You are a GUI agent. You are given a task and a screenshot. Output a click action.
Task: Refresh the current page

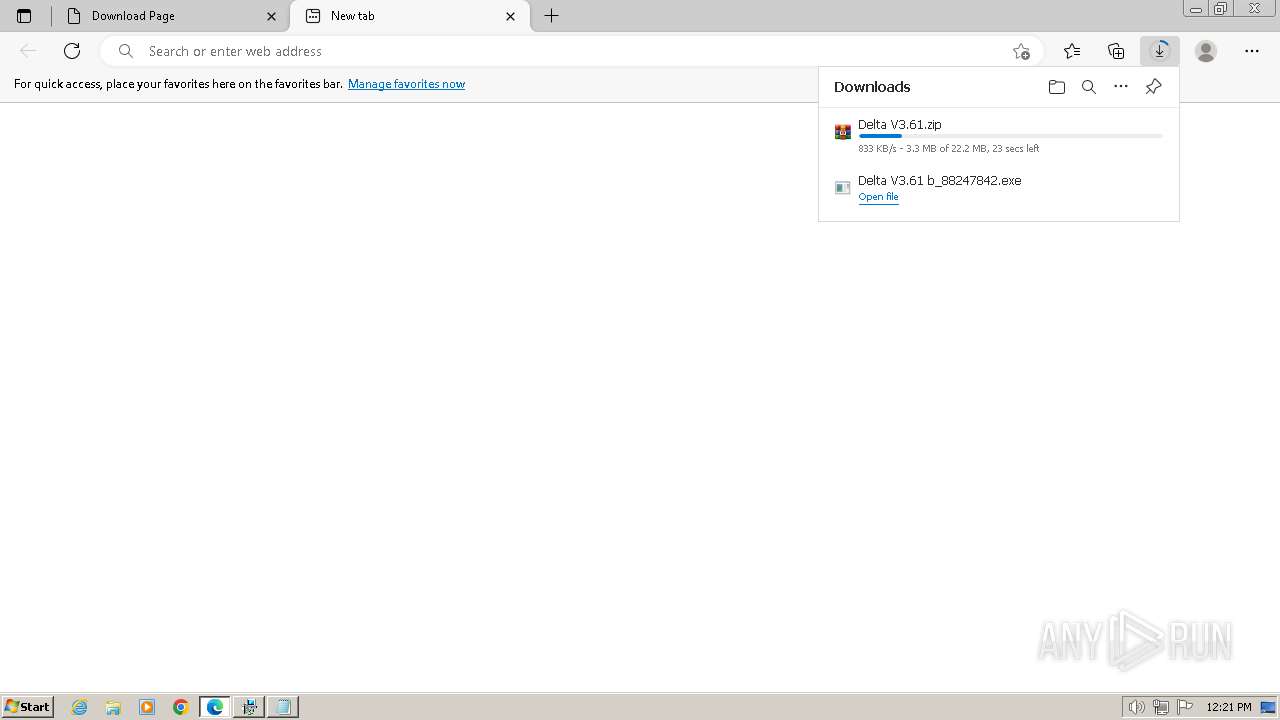click(72, 51)
